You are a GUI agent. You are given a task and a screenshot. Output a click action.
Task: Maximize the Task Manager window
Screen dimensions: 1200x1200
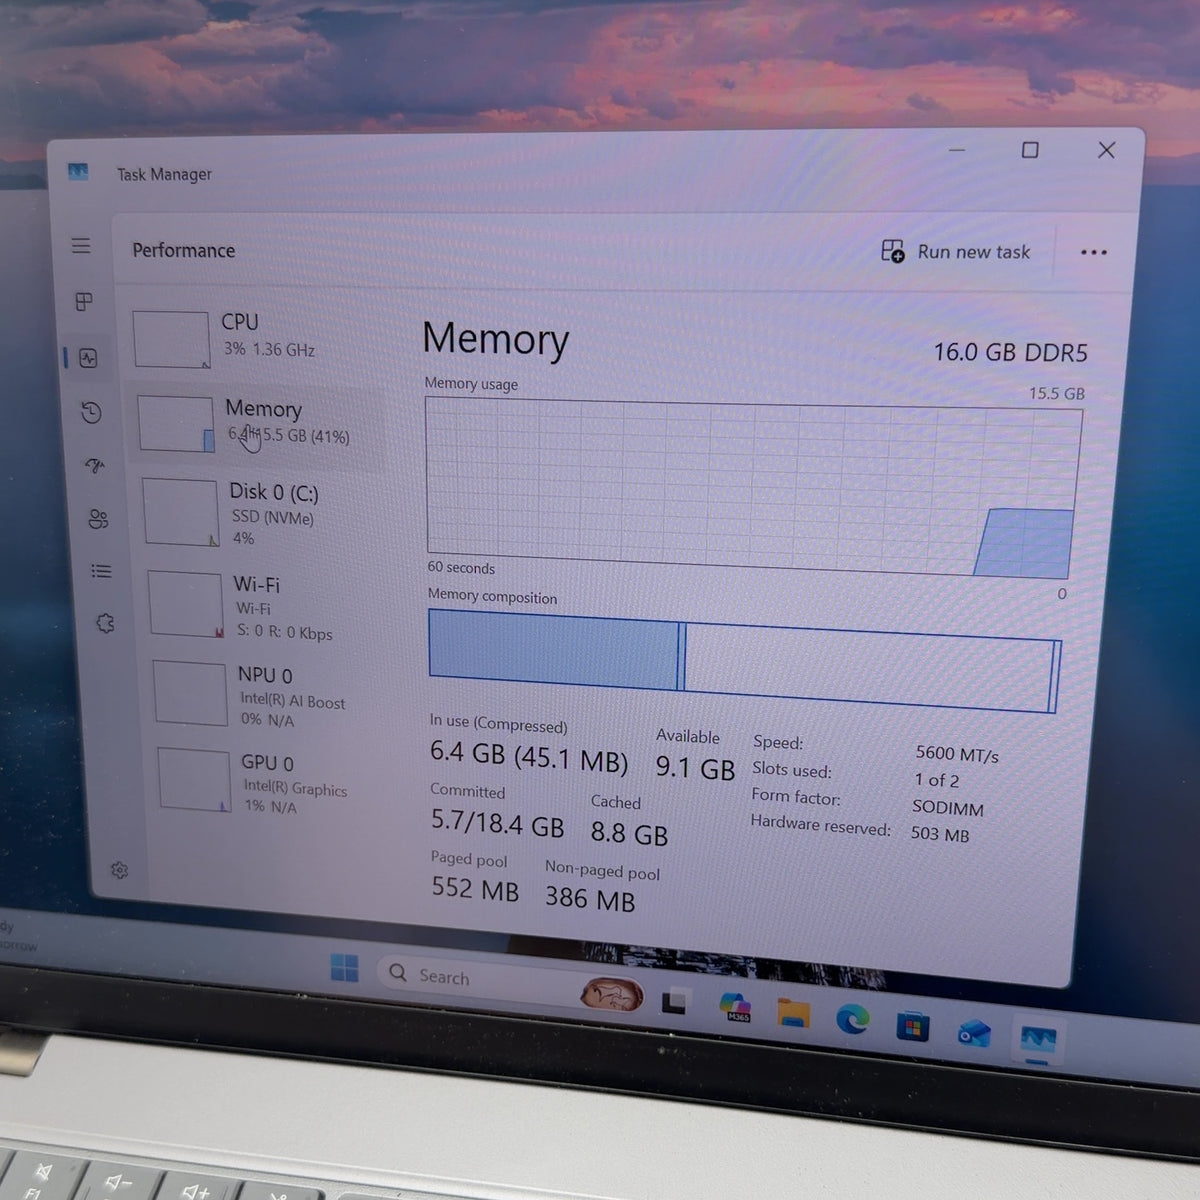[1030, 150]
